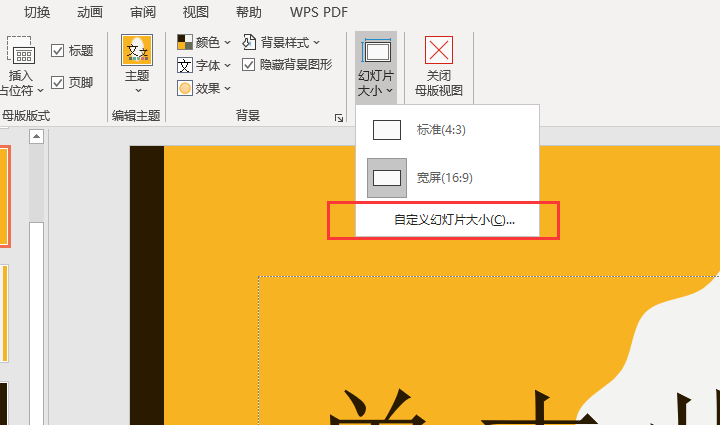Open the 背景 group dialog launcher
The height and width of the screenshot is (425, 720).
pyautogui.click(x=339, y=118)
